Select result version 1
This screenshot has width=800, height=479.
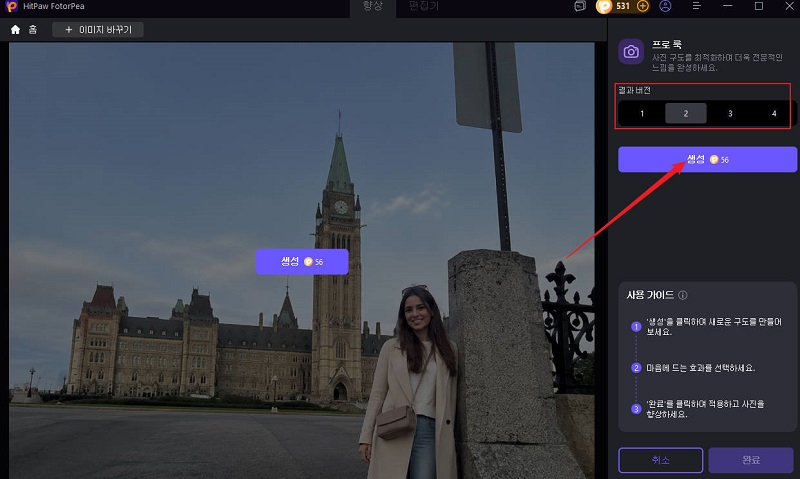pos(642,113)
